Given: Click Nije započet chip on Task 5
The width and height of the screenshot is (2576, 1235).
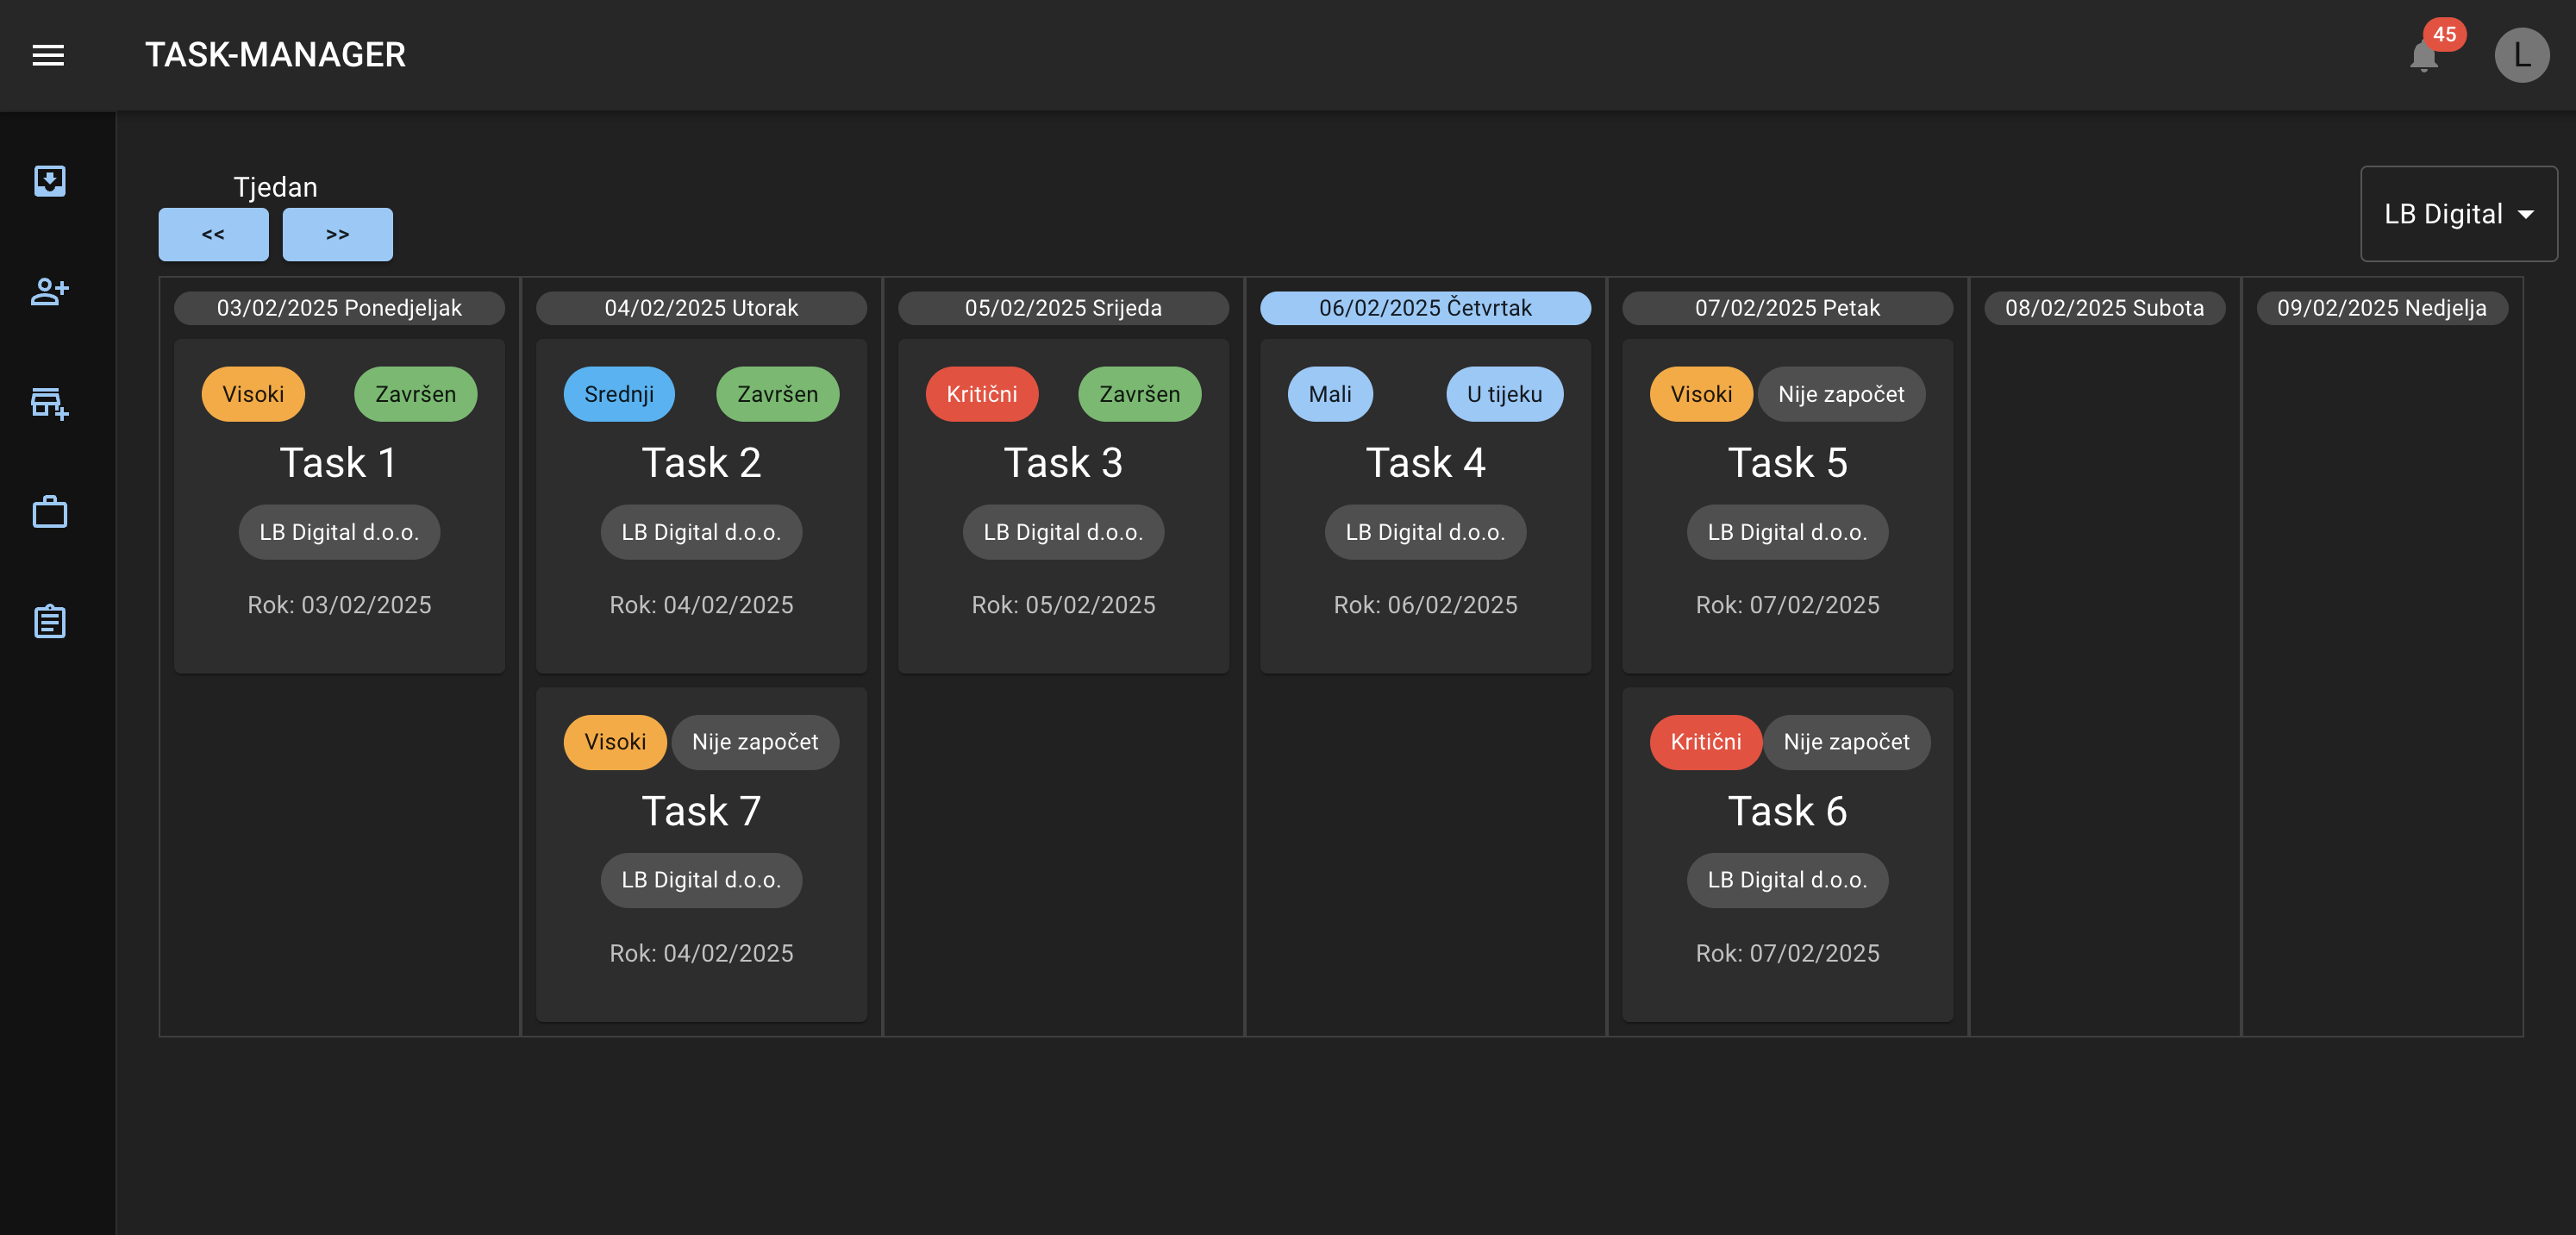Looking at the screenshot, I should point(1841,394).
